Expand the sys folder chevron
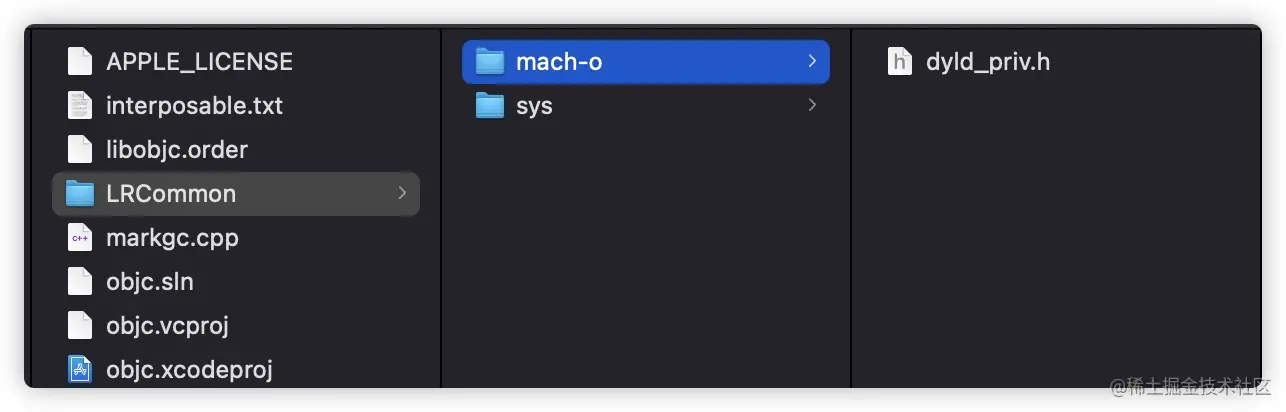Viewport: 1286px width, 412px height. click(x=812, y=105)
